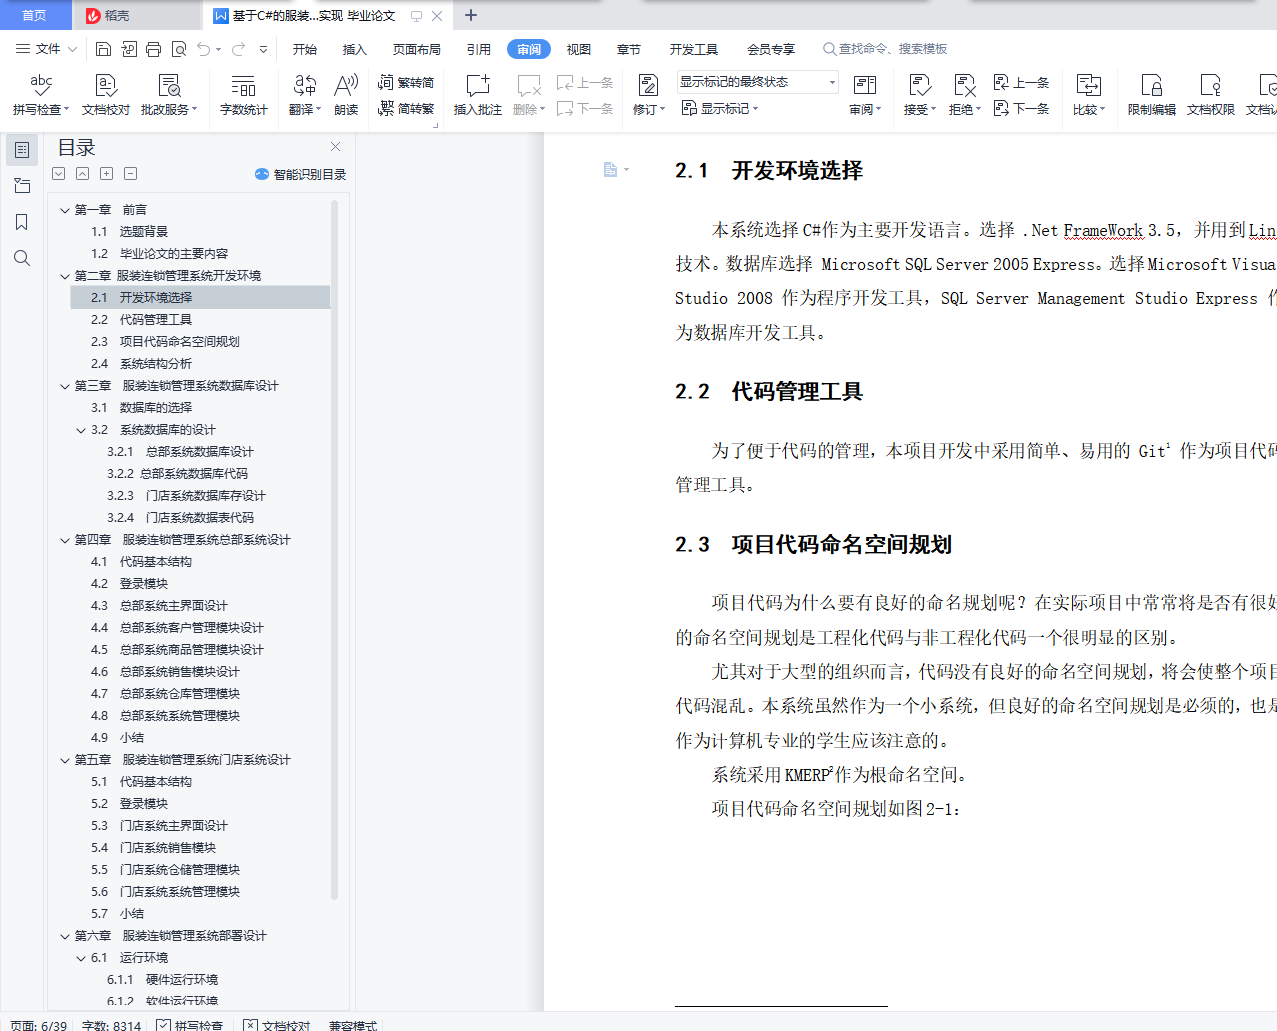
Task: Switch to 插入 ribbon tab
Action: [355, 49]
